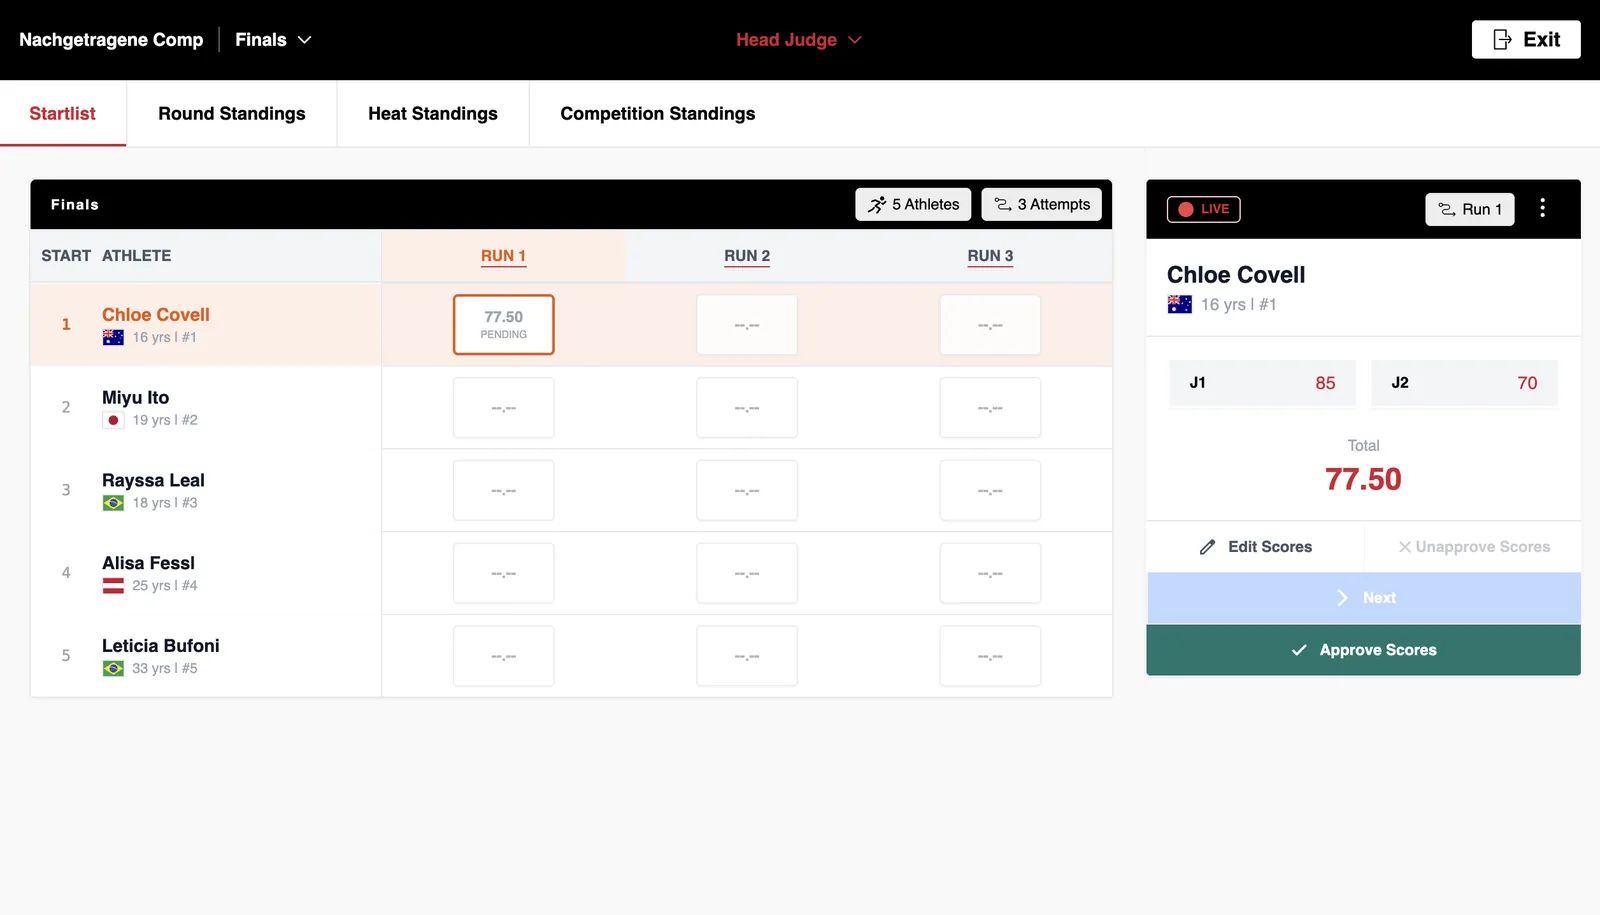Click the Brazilian flag beside Rayssa Leal
This screenshot has height=915, width=1600.
tap(114, 503)
